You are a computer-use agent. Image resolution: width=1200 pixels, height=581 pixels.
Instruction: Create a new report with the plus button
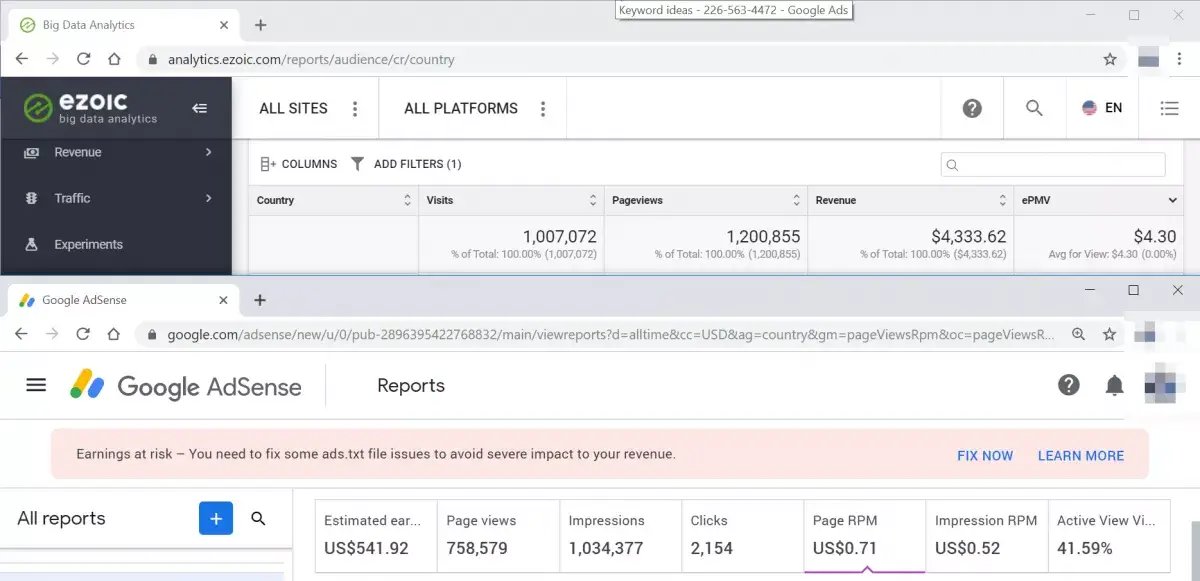pos(216,518)
